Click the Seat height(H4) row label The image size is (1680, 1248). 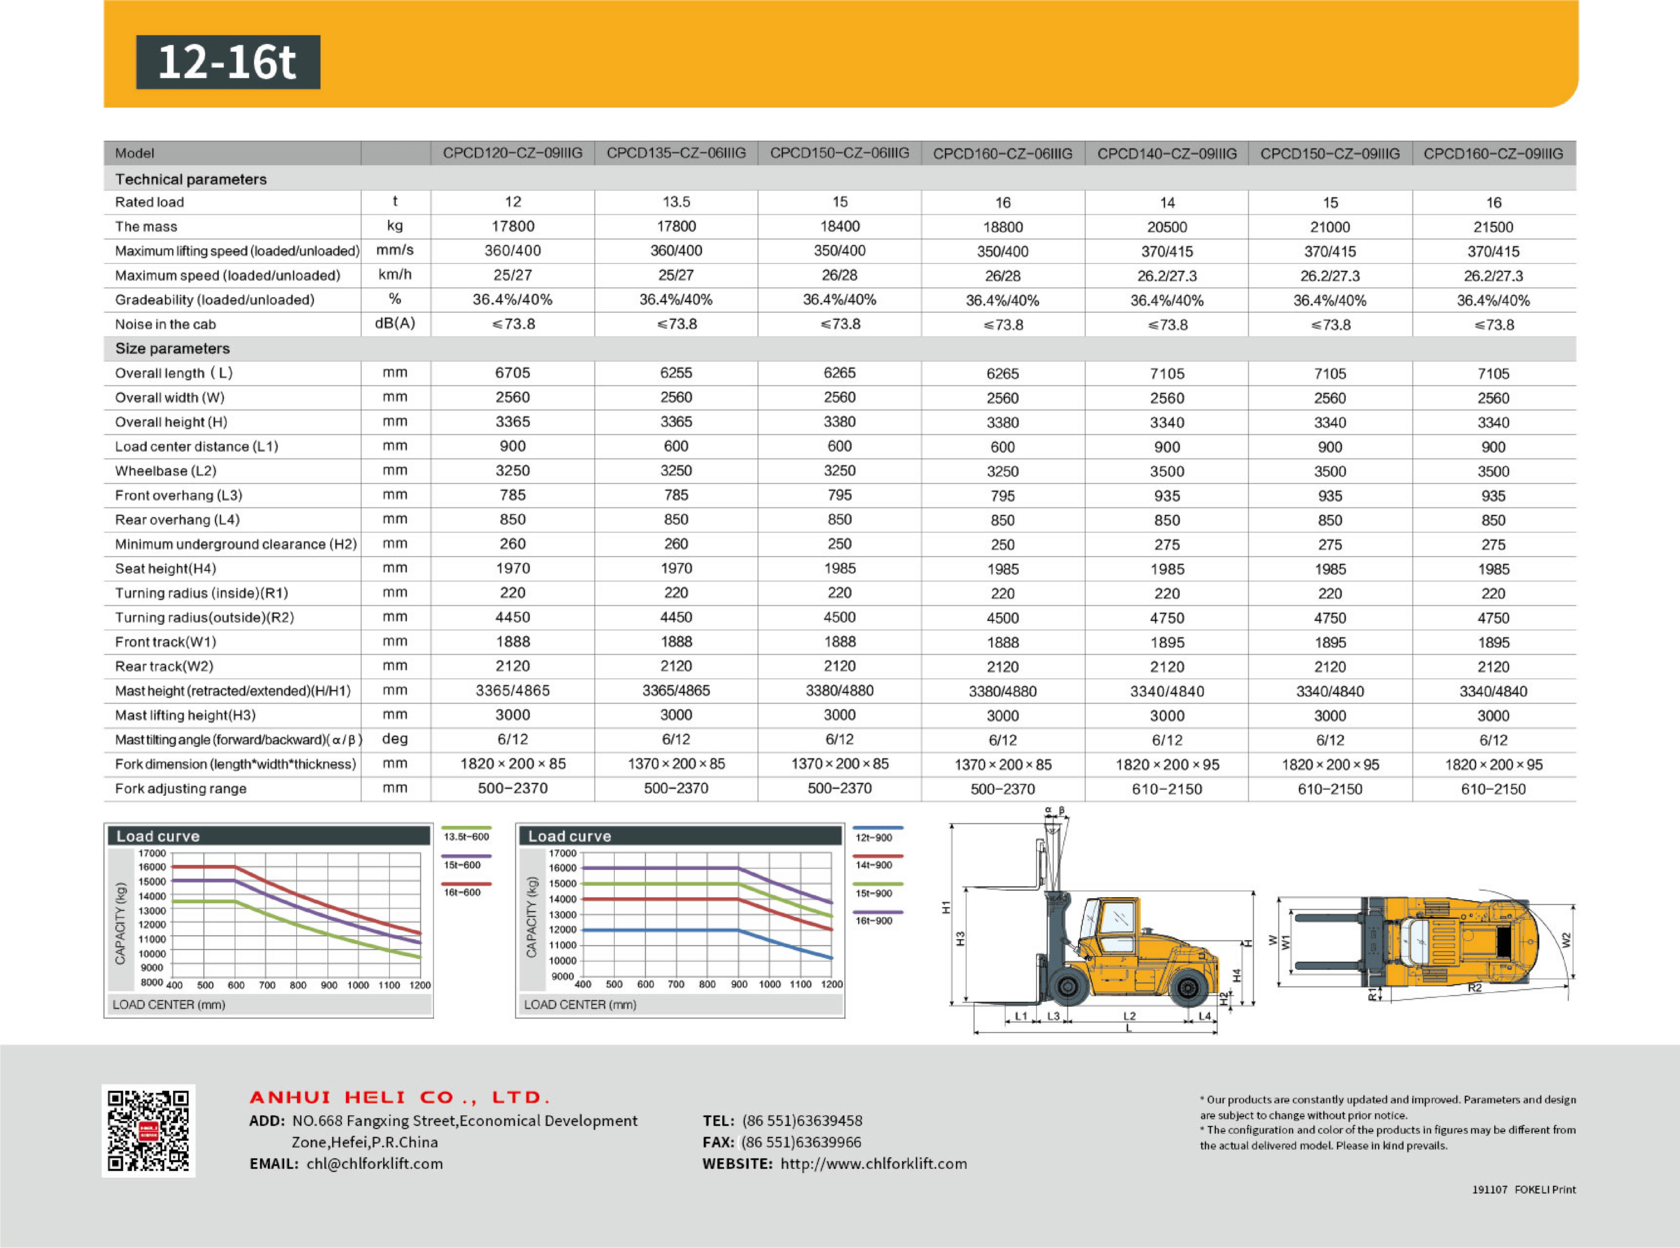[165, 568]
